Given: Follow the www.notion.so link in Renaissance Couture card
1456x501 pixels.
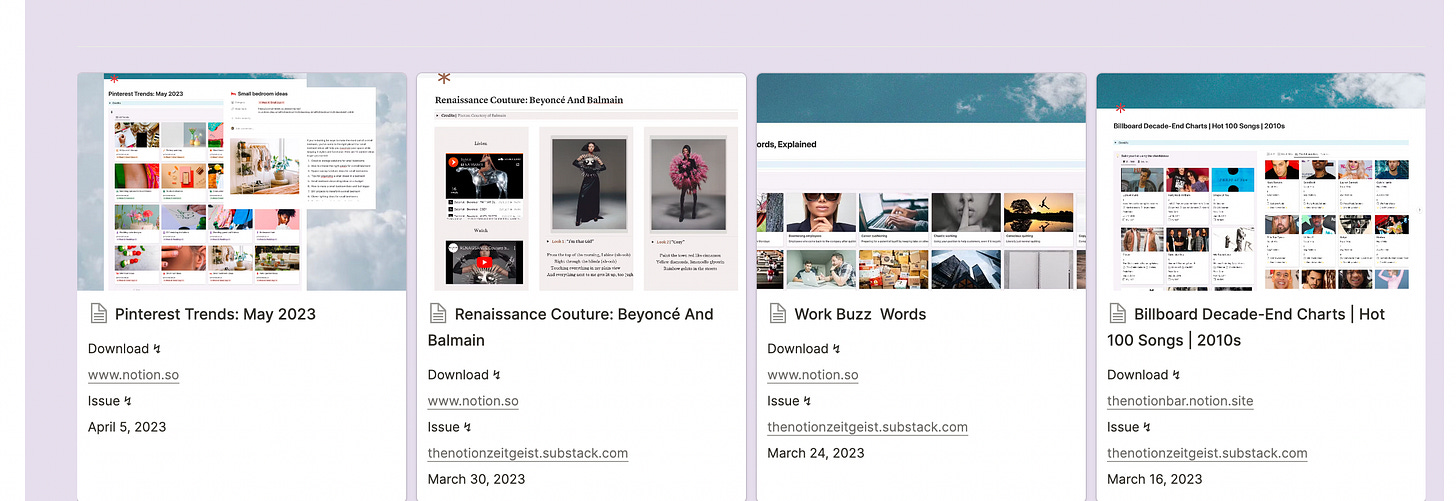Looking at the screenshot, I should click(473, 401).
